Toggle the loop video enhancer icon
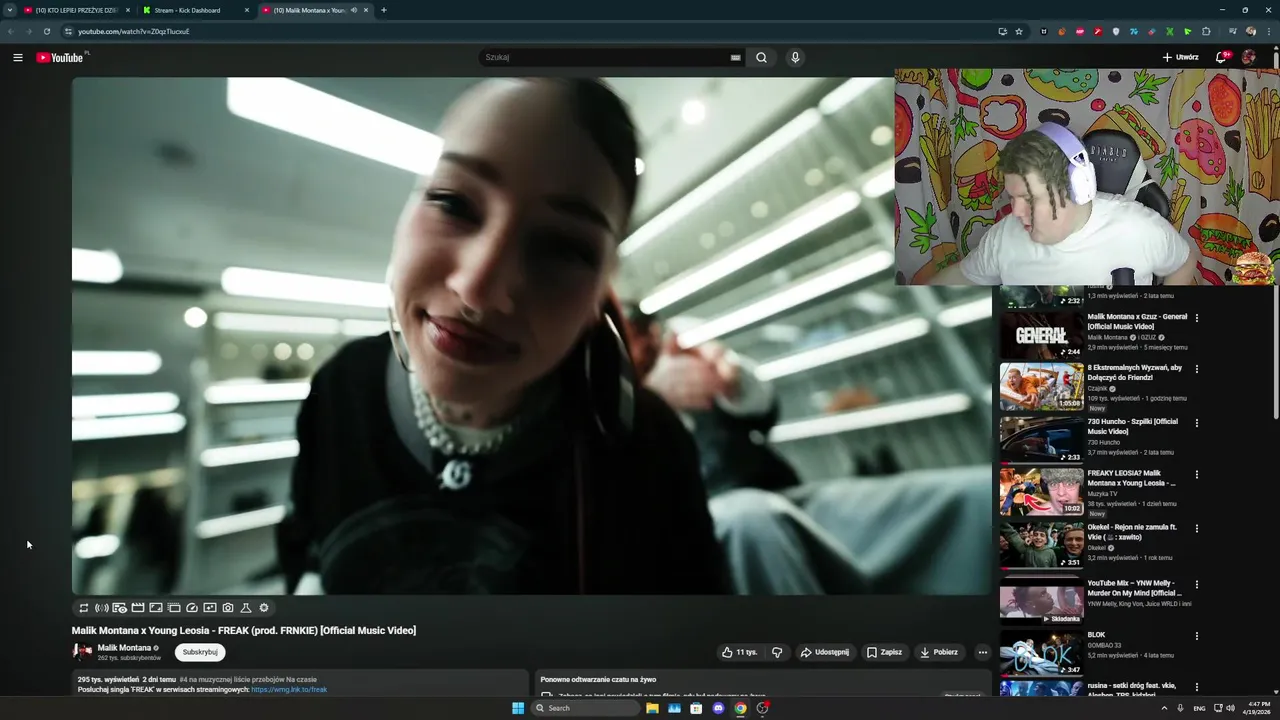This screenshot has width=1280, height=720. (x=84, y=608)
